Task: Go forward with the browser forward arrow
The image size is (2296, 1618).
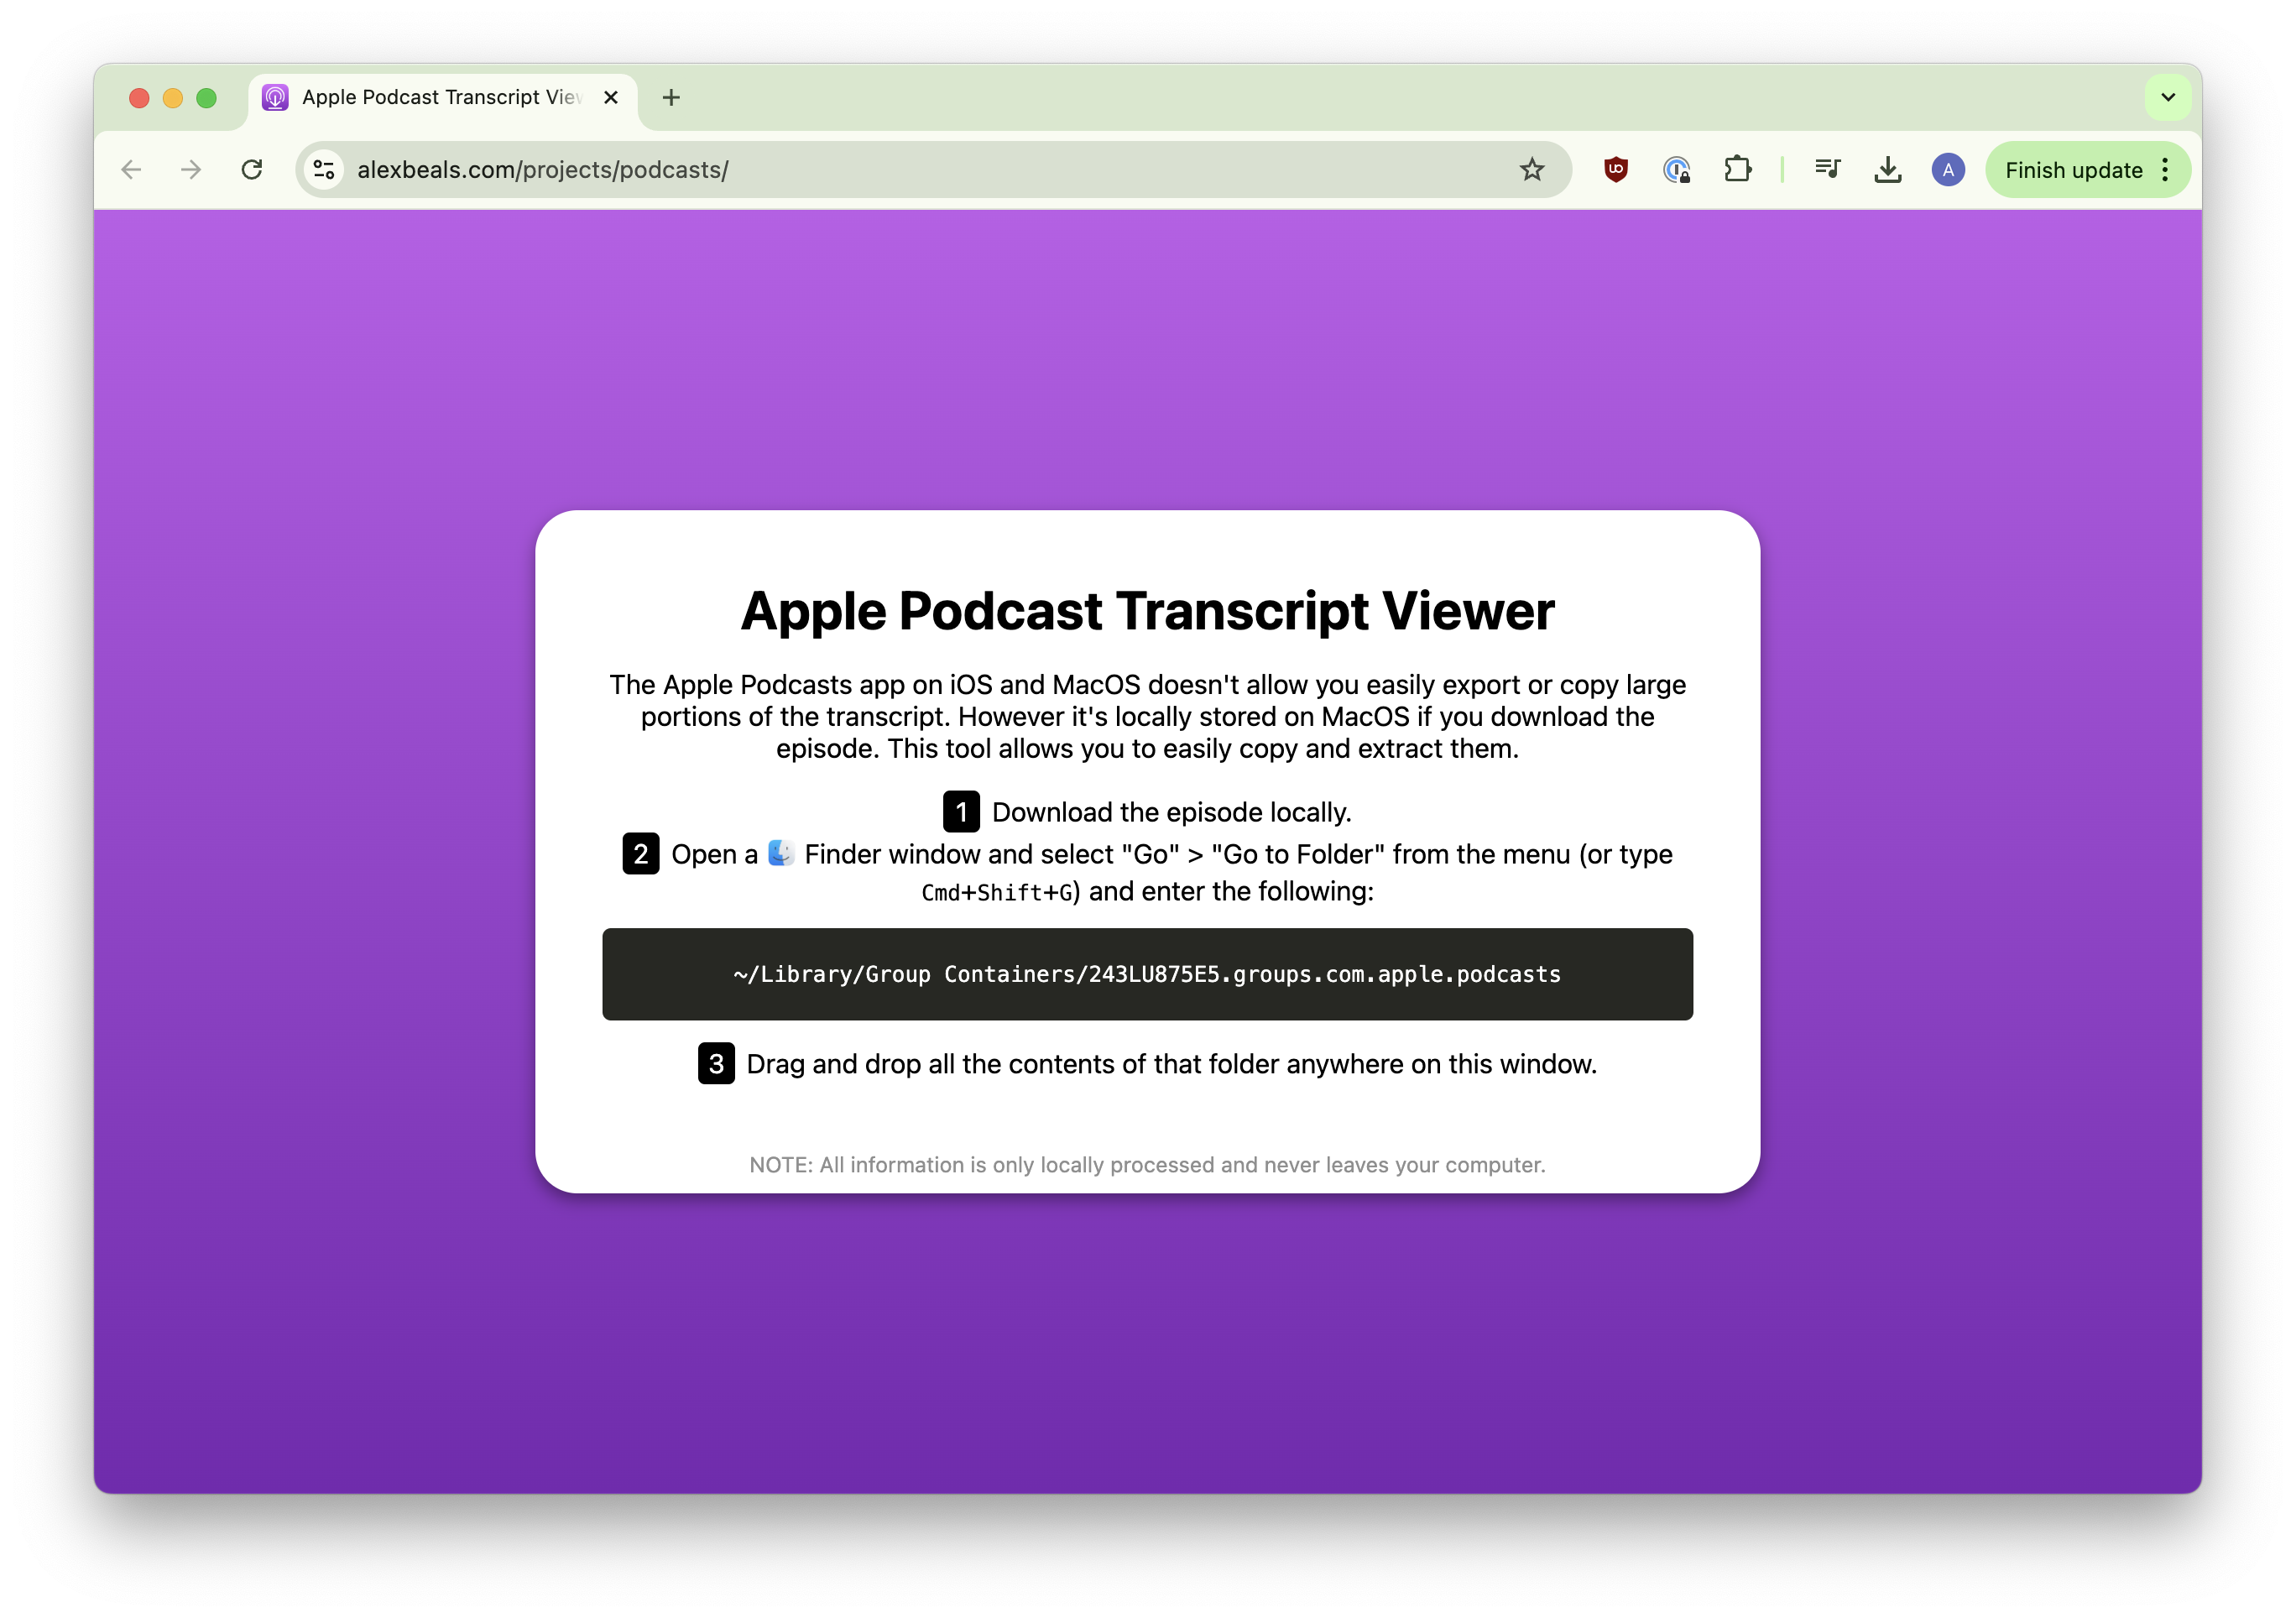Action: click(x=191, y=170)
